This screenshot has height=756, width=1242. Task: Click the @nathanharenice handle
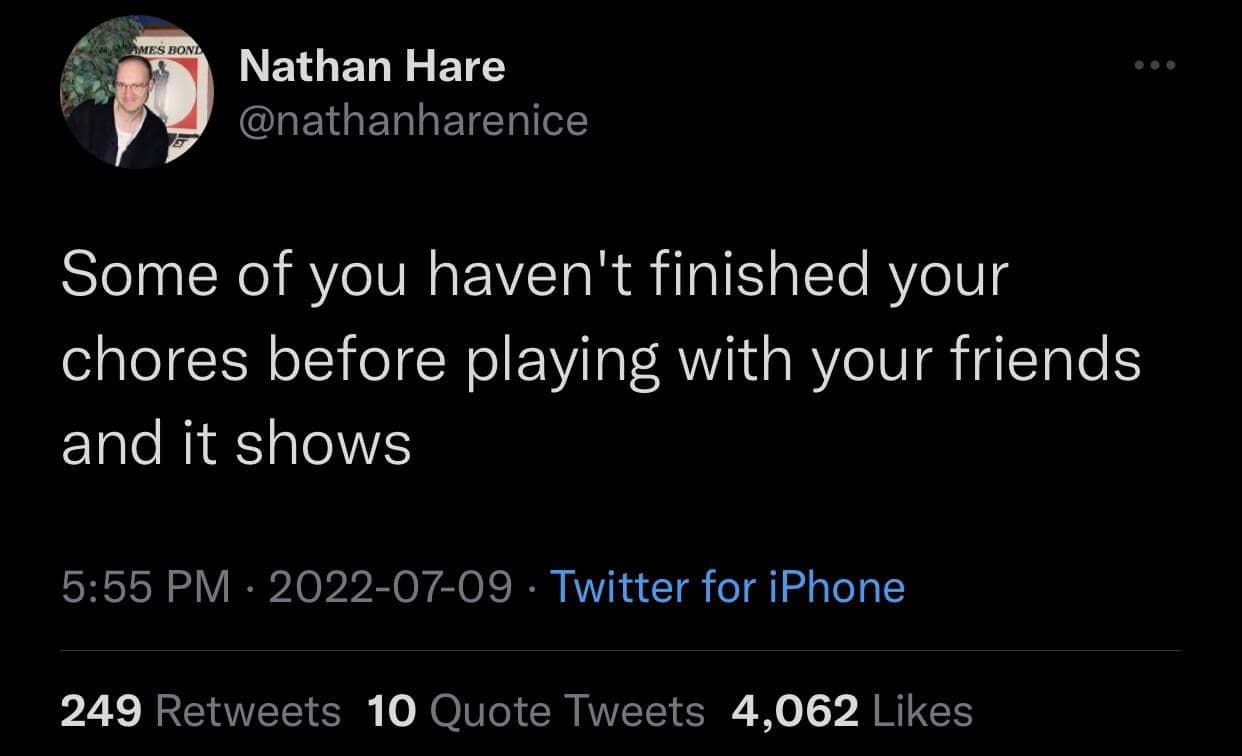coord(413,121)
